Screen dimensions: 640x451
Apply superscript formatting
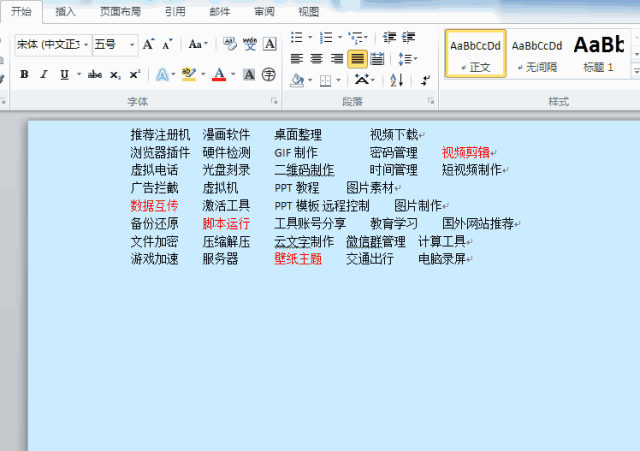(x=135, y=74)
